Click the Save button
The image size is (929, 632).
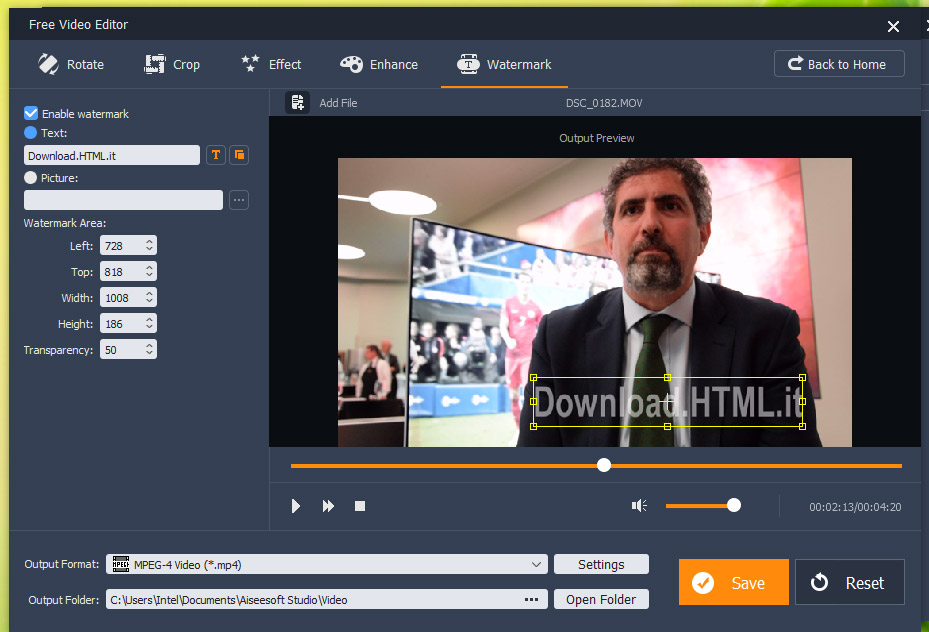(x=733, y=583)
